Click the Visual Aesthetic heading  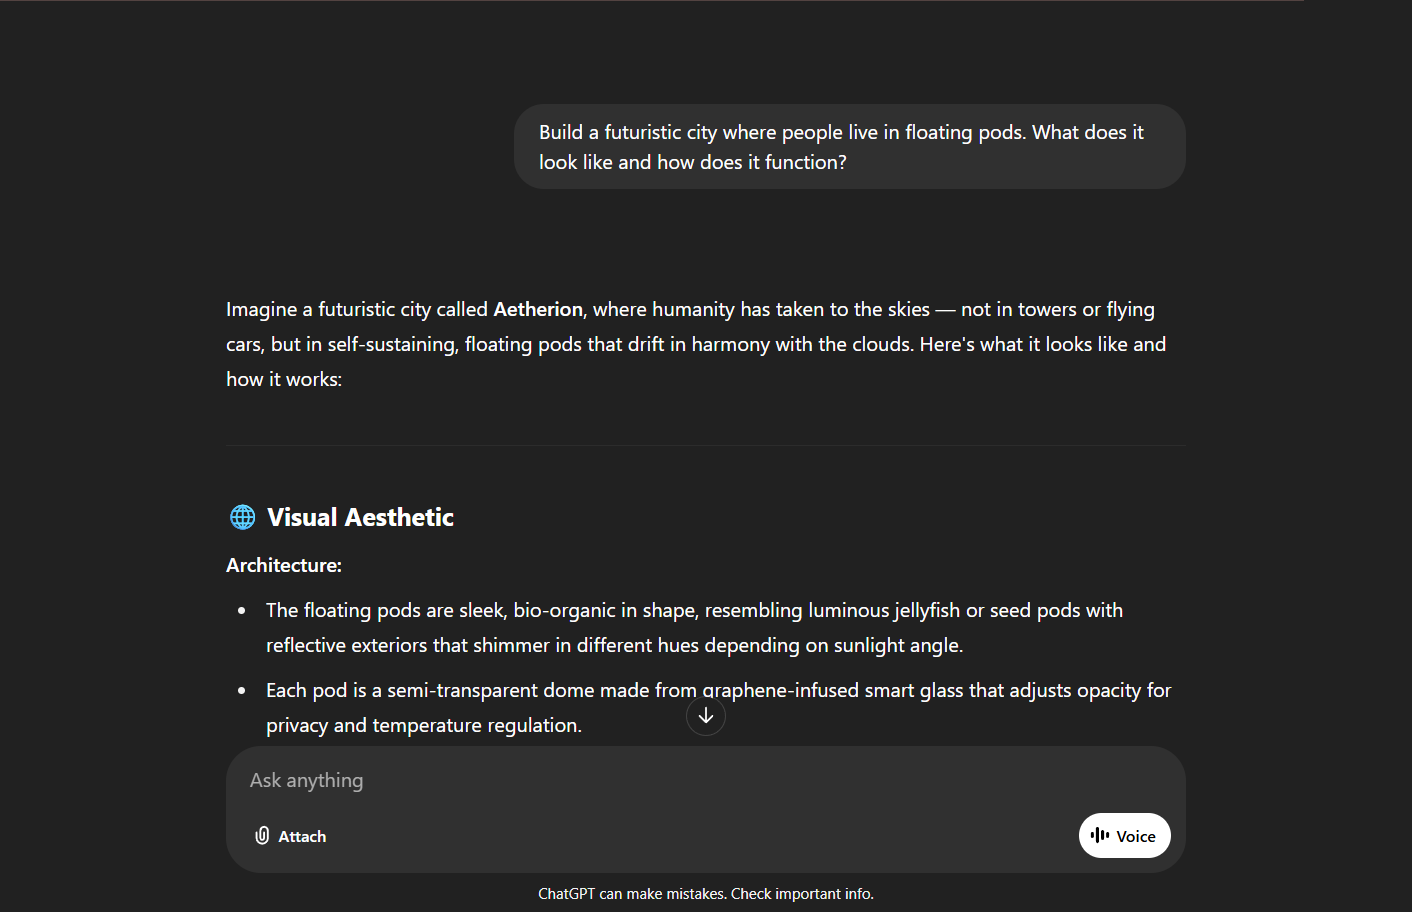[x=360, y=517]
